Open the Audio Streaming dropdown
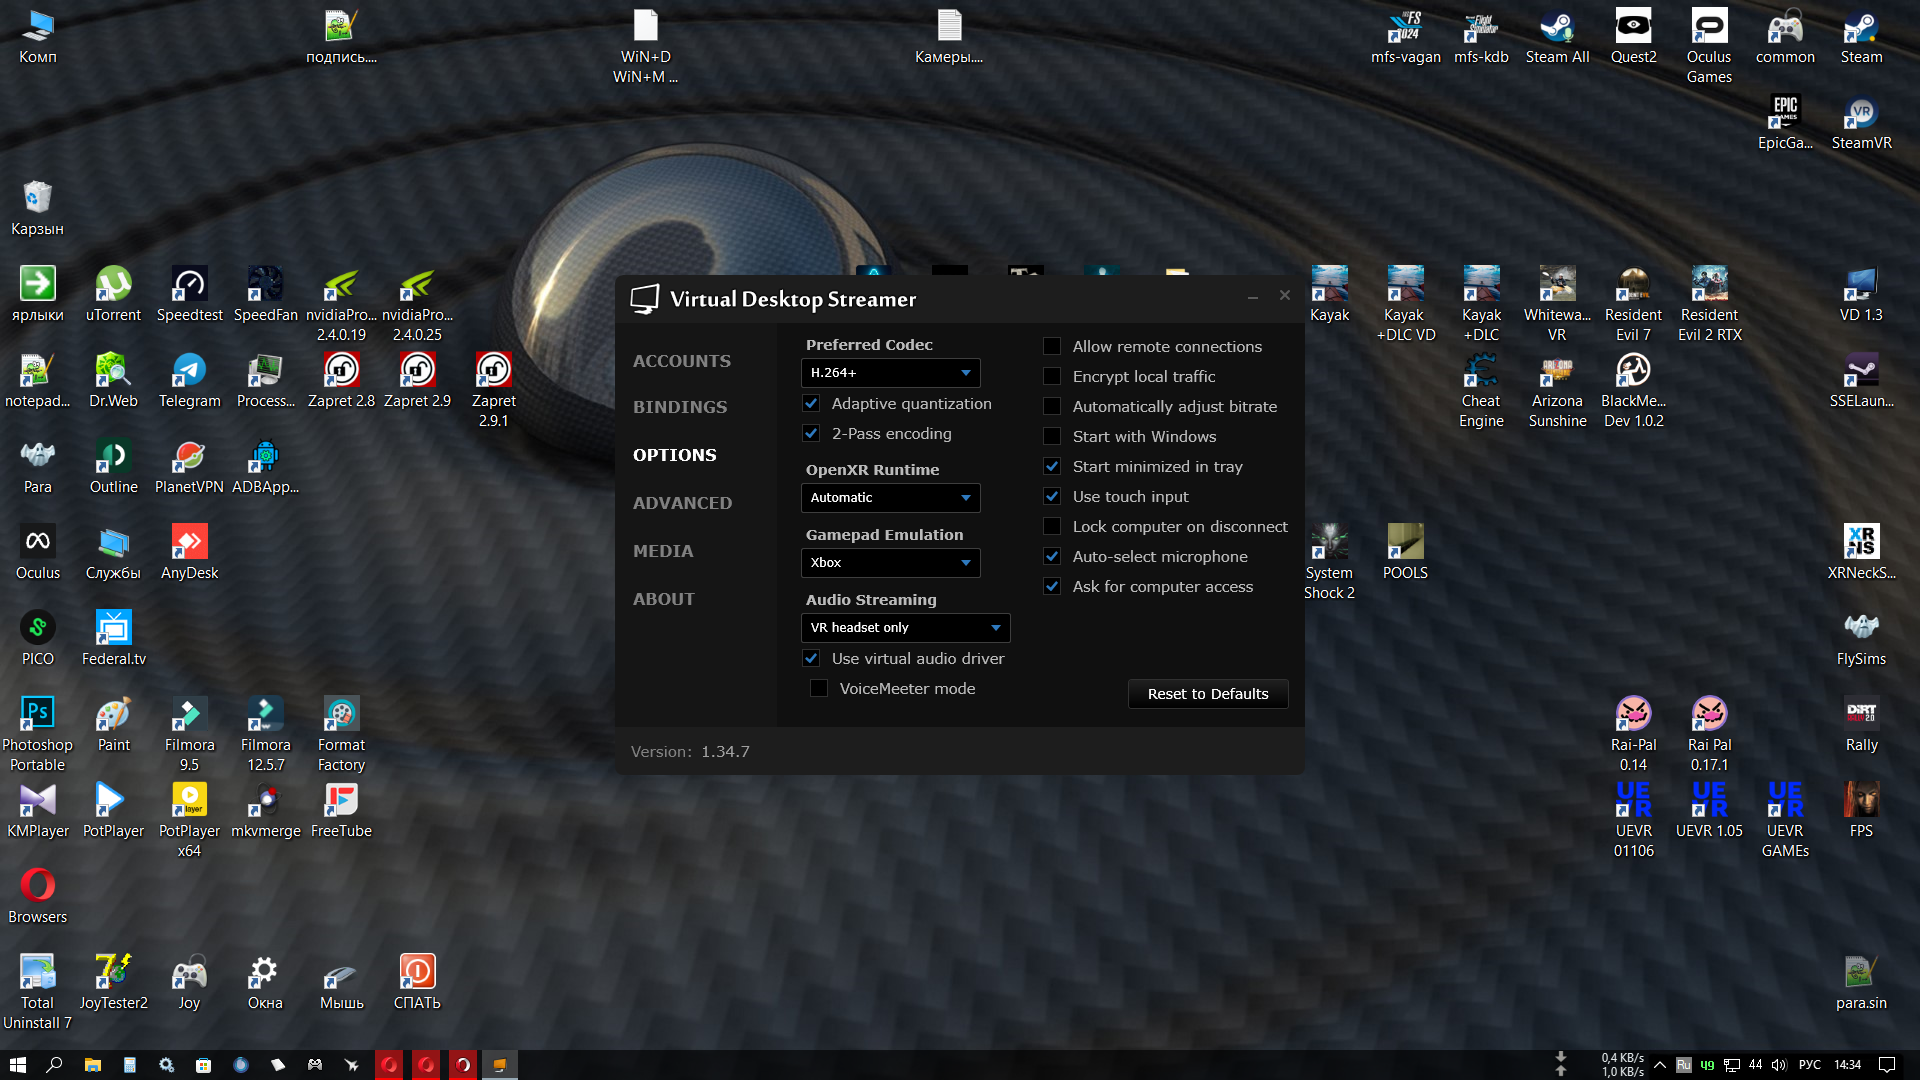1920x1080 pixels. [905, 627]
